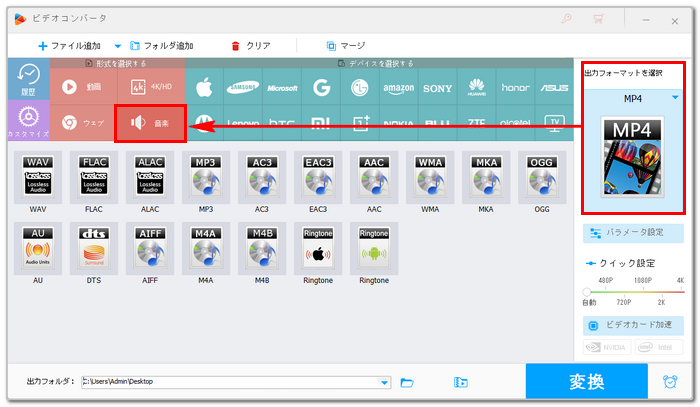Expand the MP4 output format dropdown
Viewport: 700px width, 407px height.
point(675,98)
